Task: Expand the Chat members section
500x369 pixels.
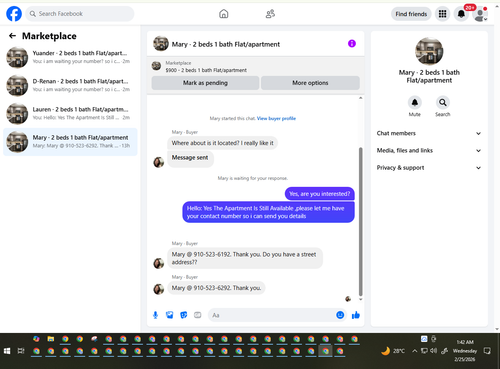Action: tap(429, 133)
